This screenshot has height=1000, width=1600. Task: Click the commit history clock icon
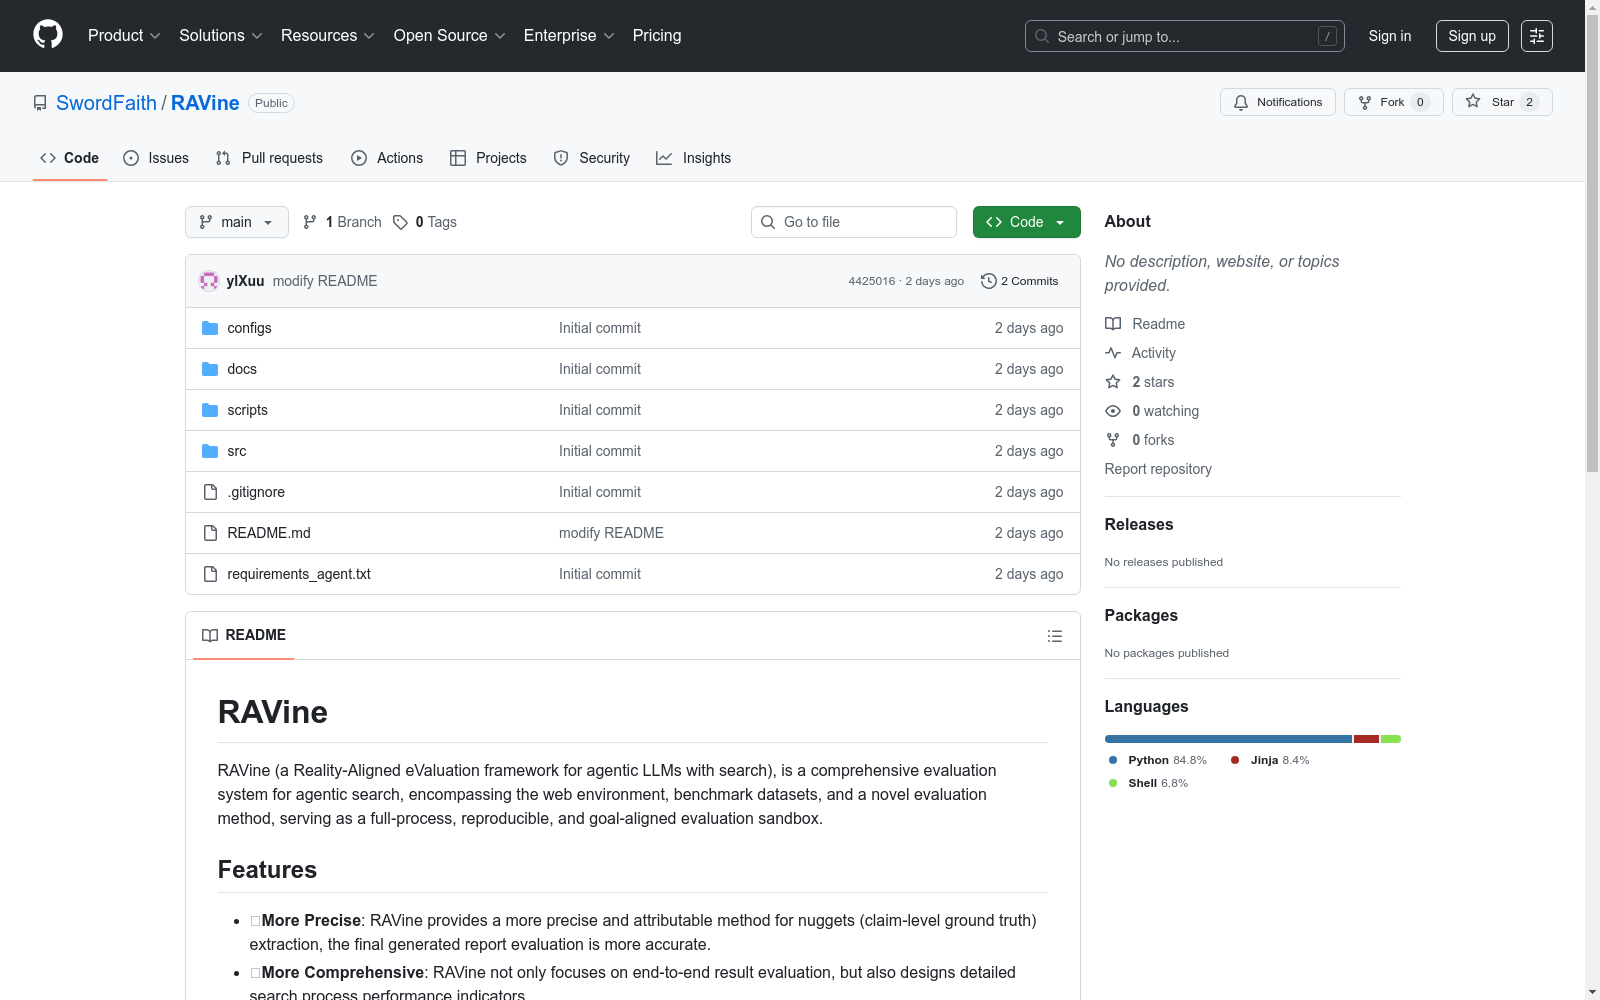click(988, 281)
